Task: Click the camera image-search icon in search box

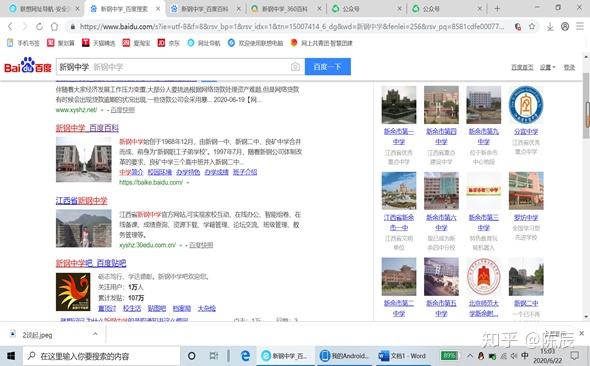Action: [x=295, y=67]
